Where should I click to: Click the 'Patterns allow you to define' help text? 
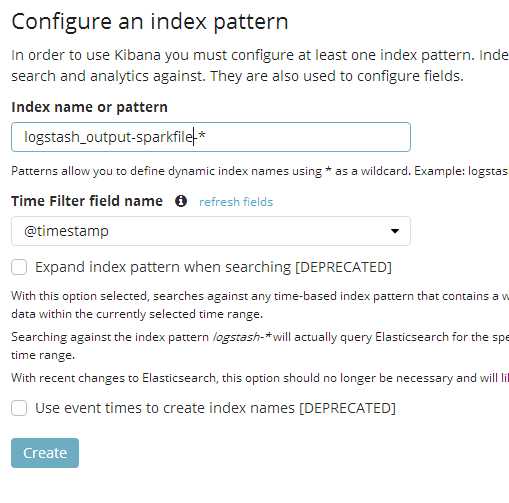tap(260, 171)
